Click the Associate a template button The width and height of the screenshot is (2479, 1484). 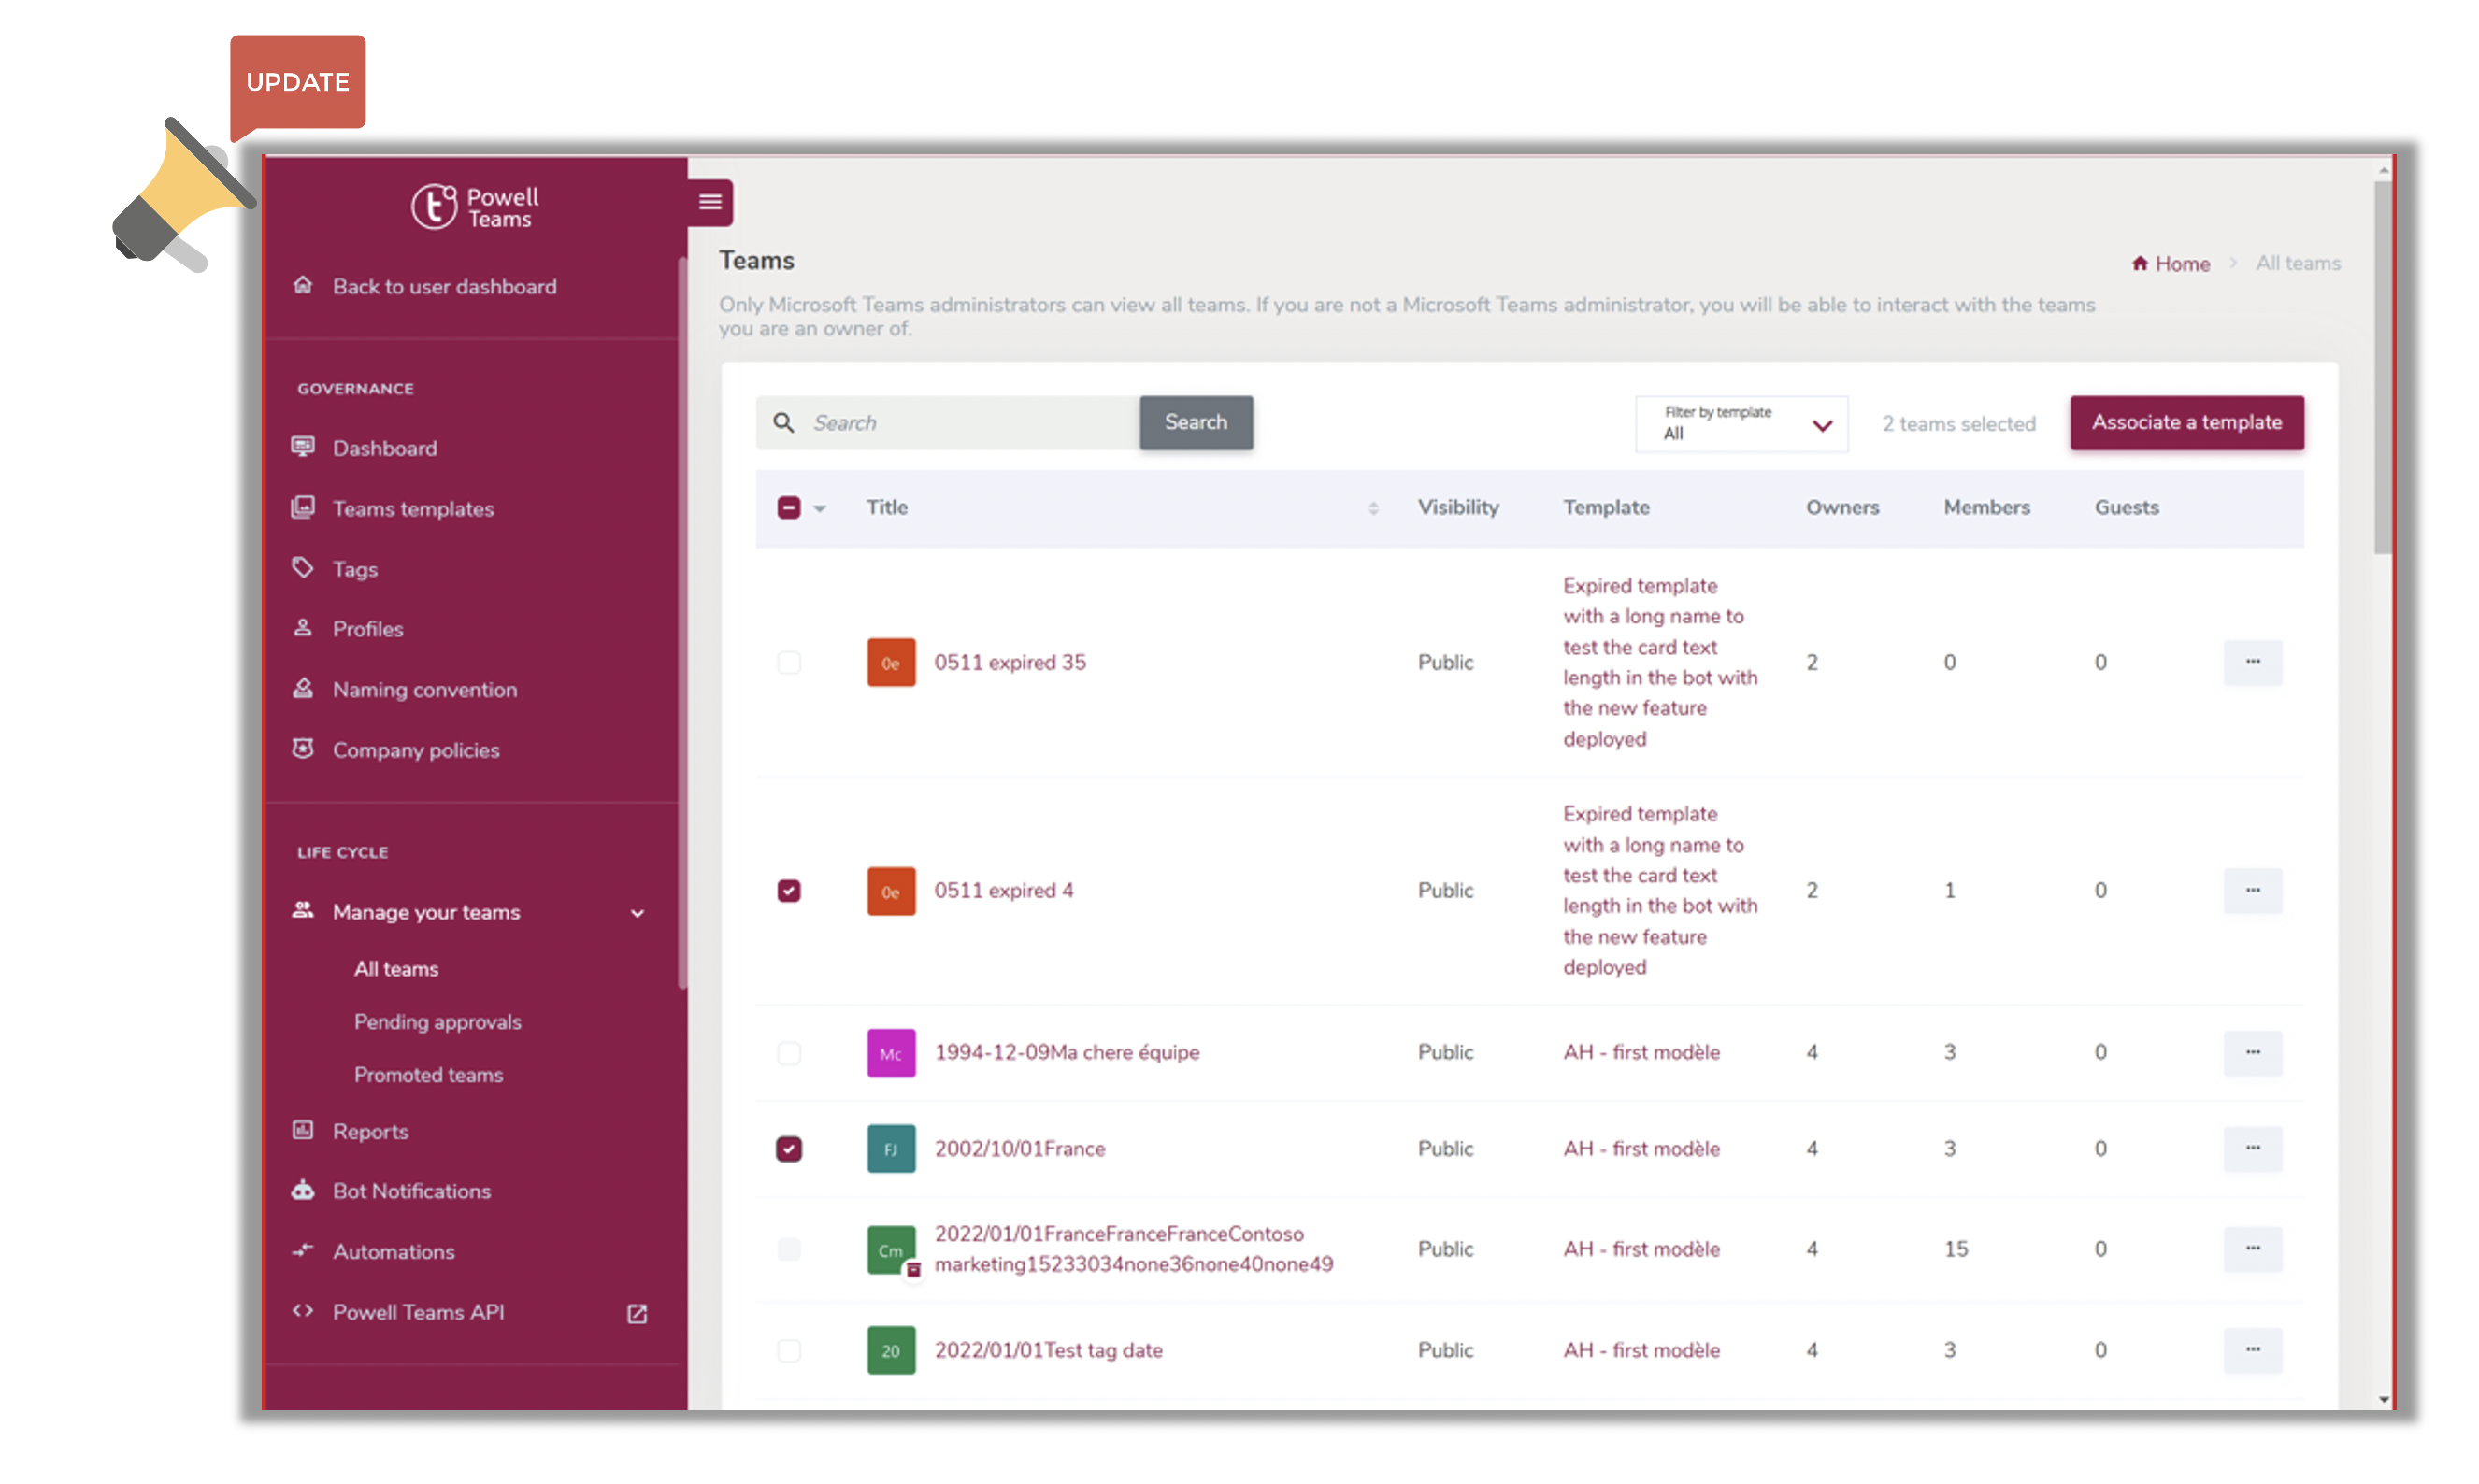click(x=2186, y=422)
